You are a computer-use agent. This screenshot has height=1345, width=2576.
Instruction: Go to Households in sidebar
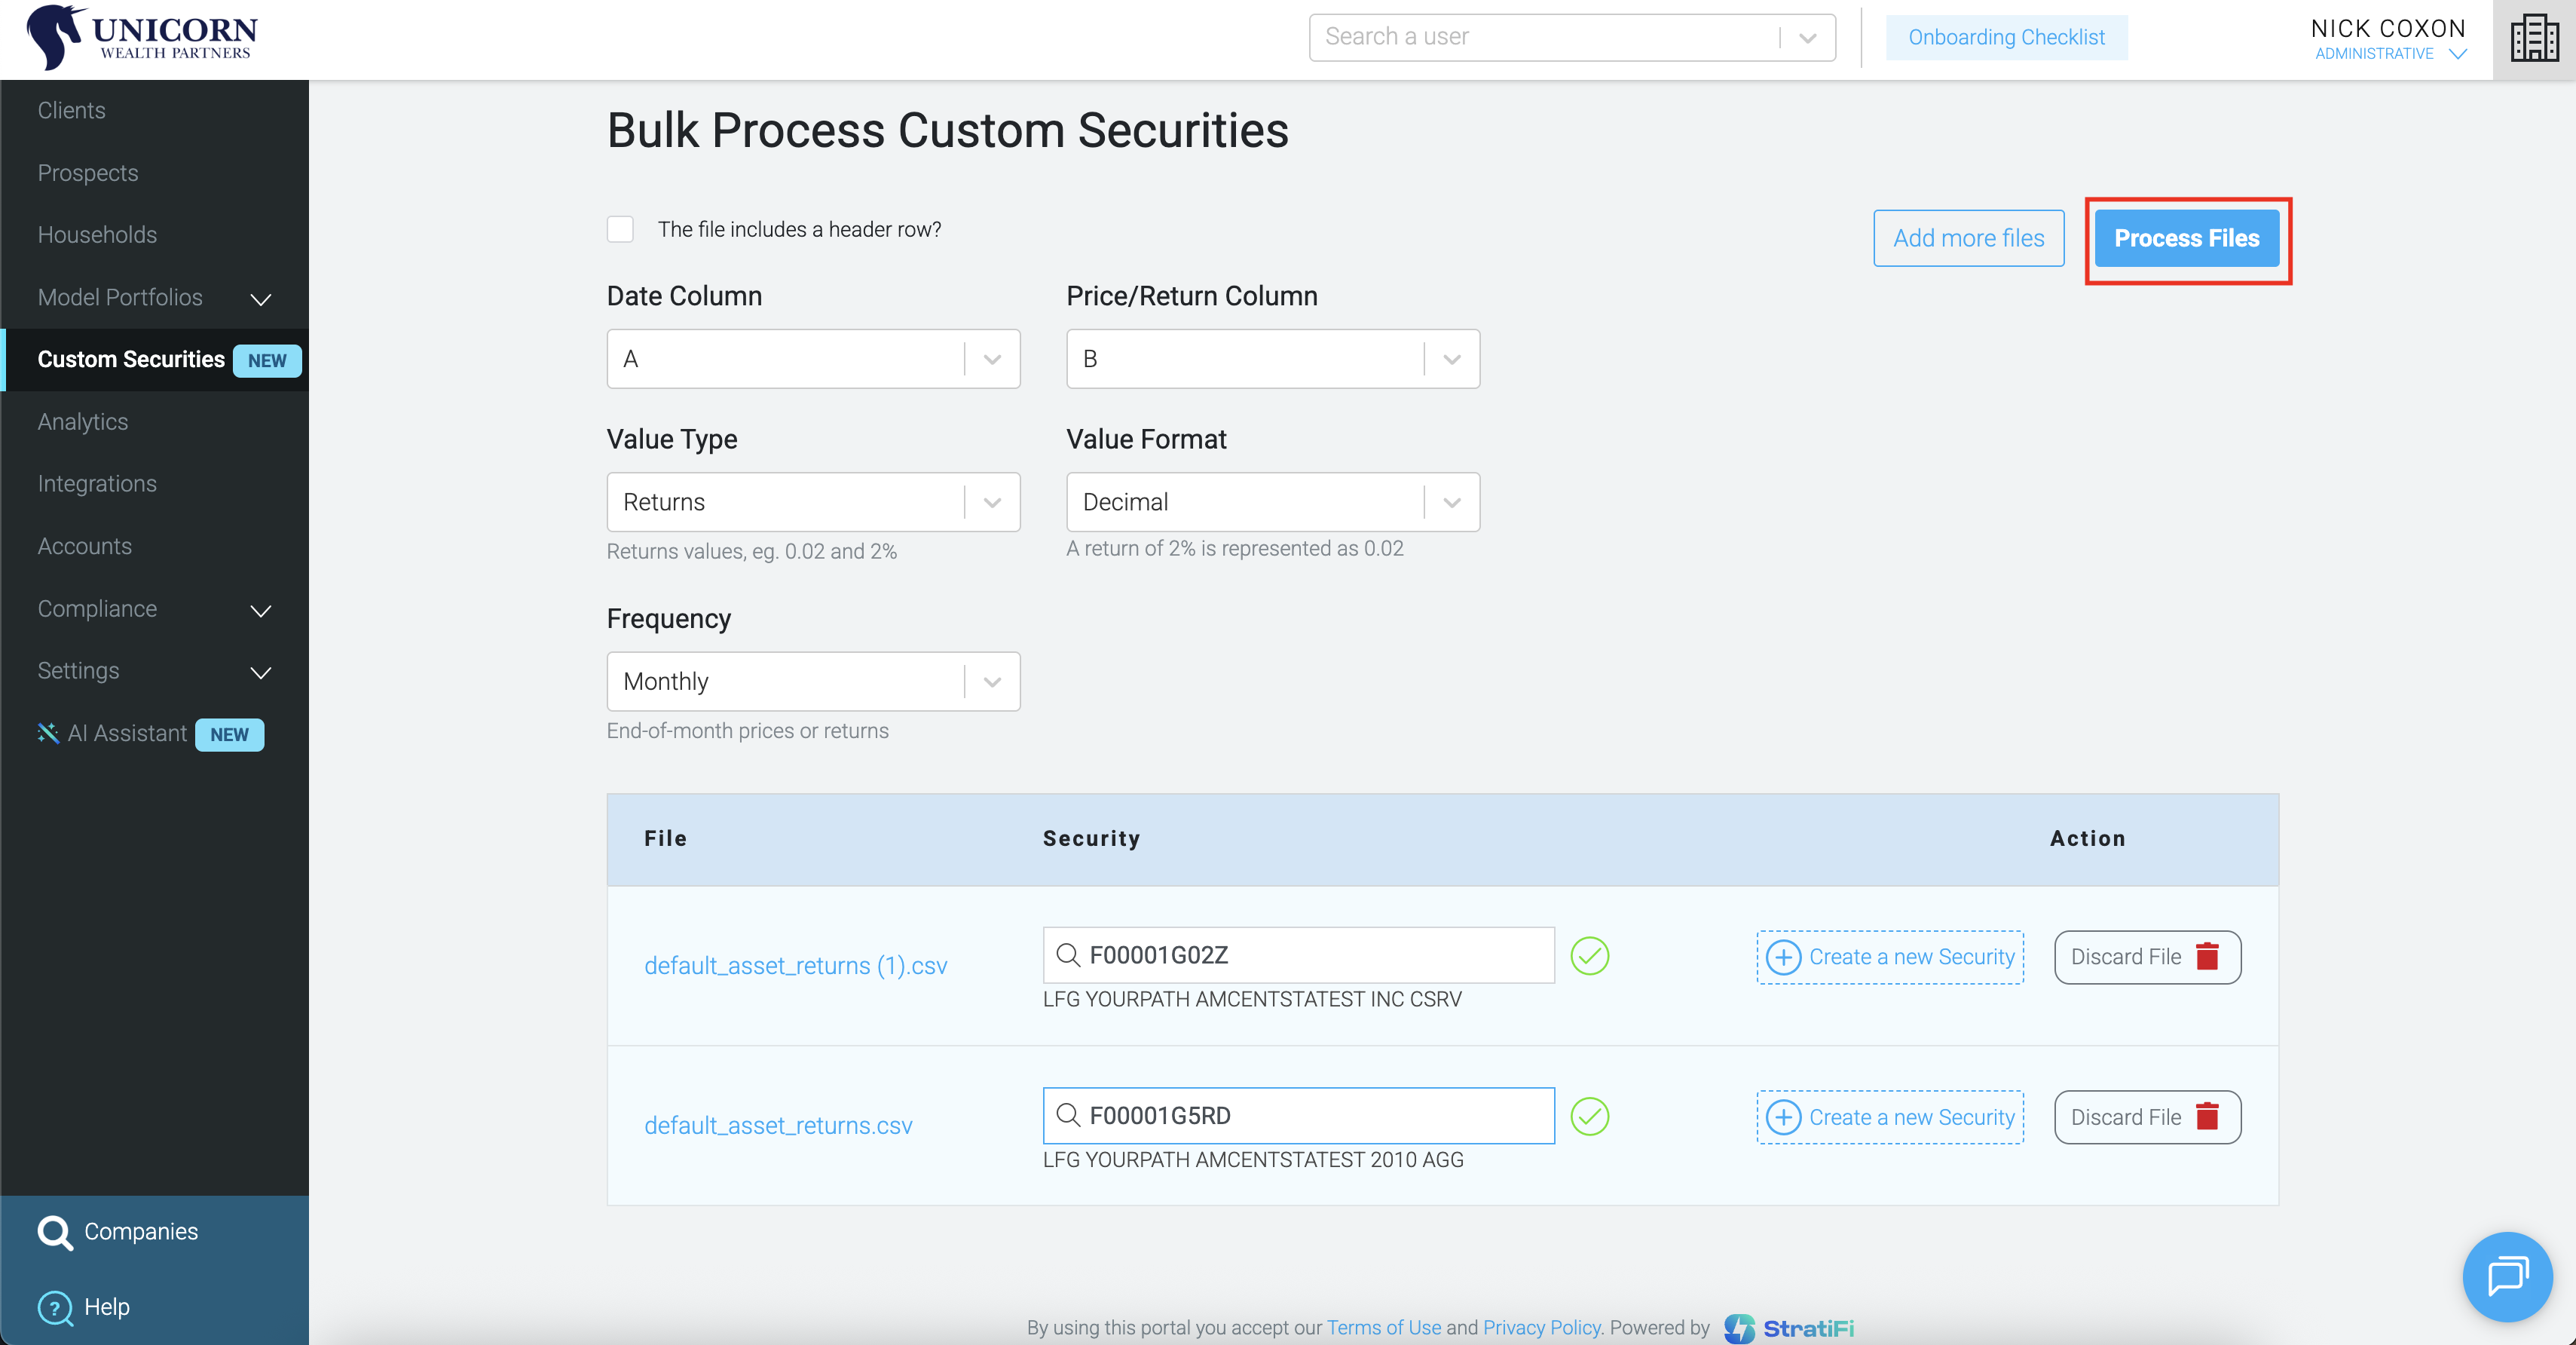[x=97, y=235]
